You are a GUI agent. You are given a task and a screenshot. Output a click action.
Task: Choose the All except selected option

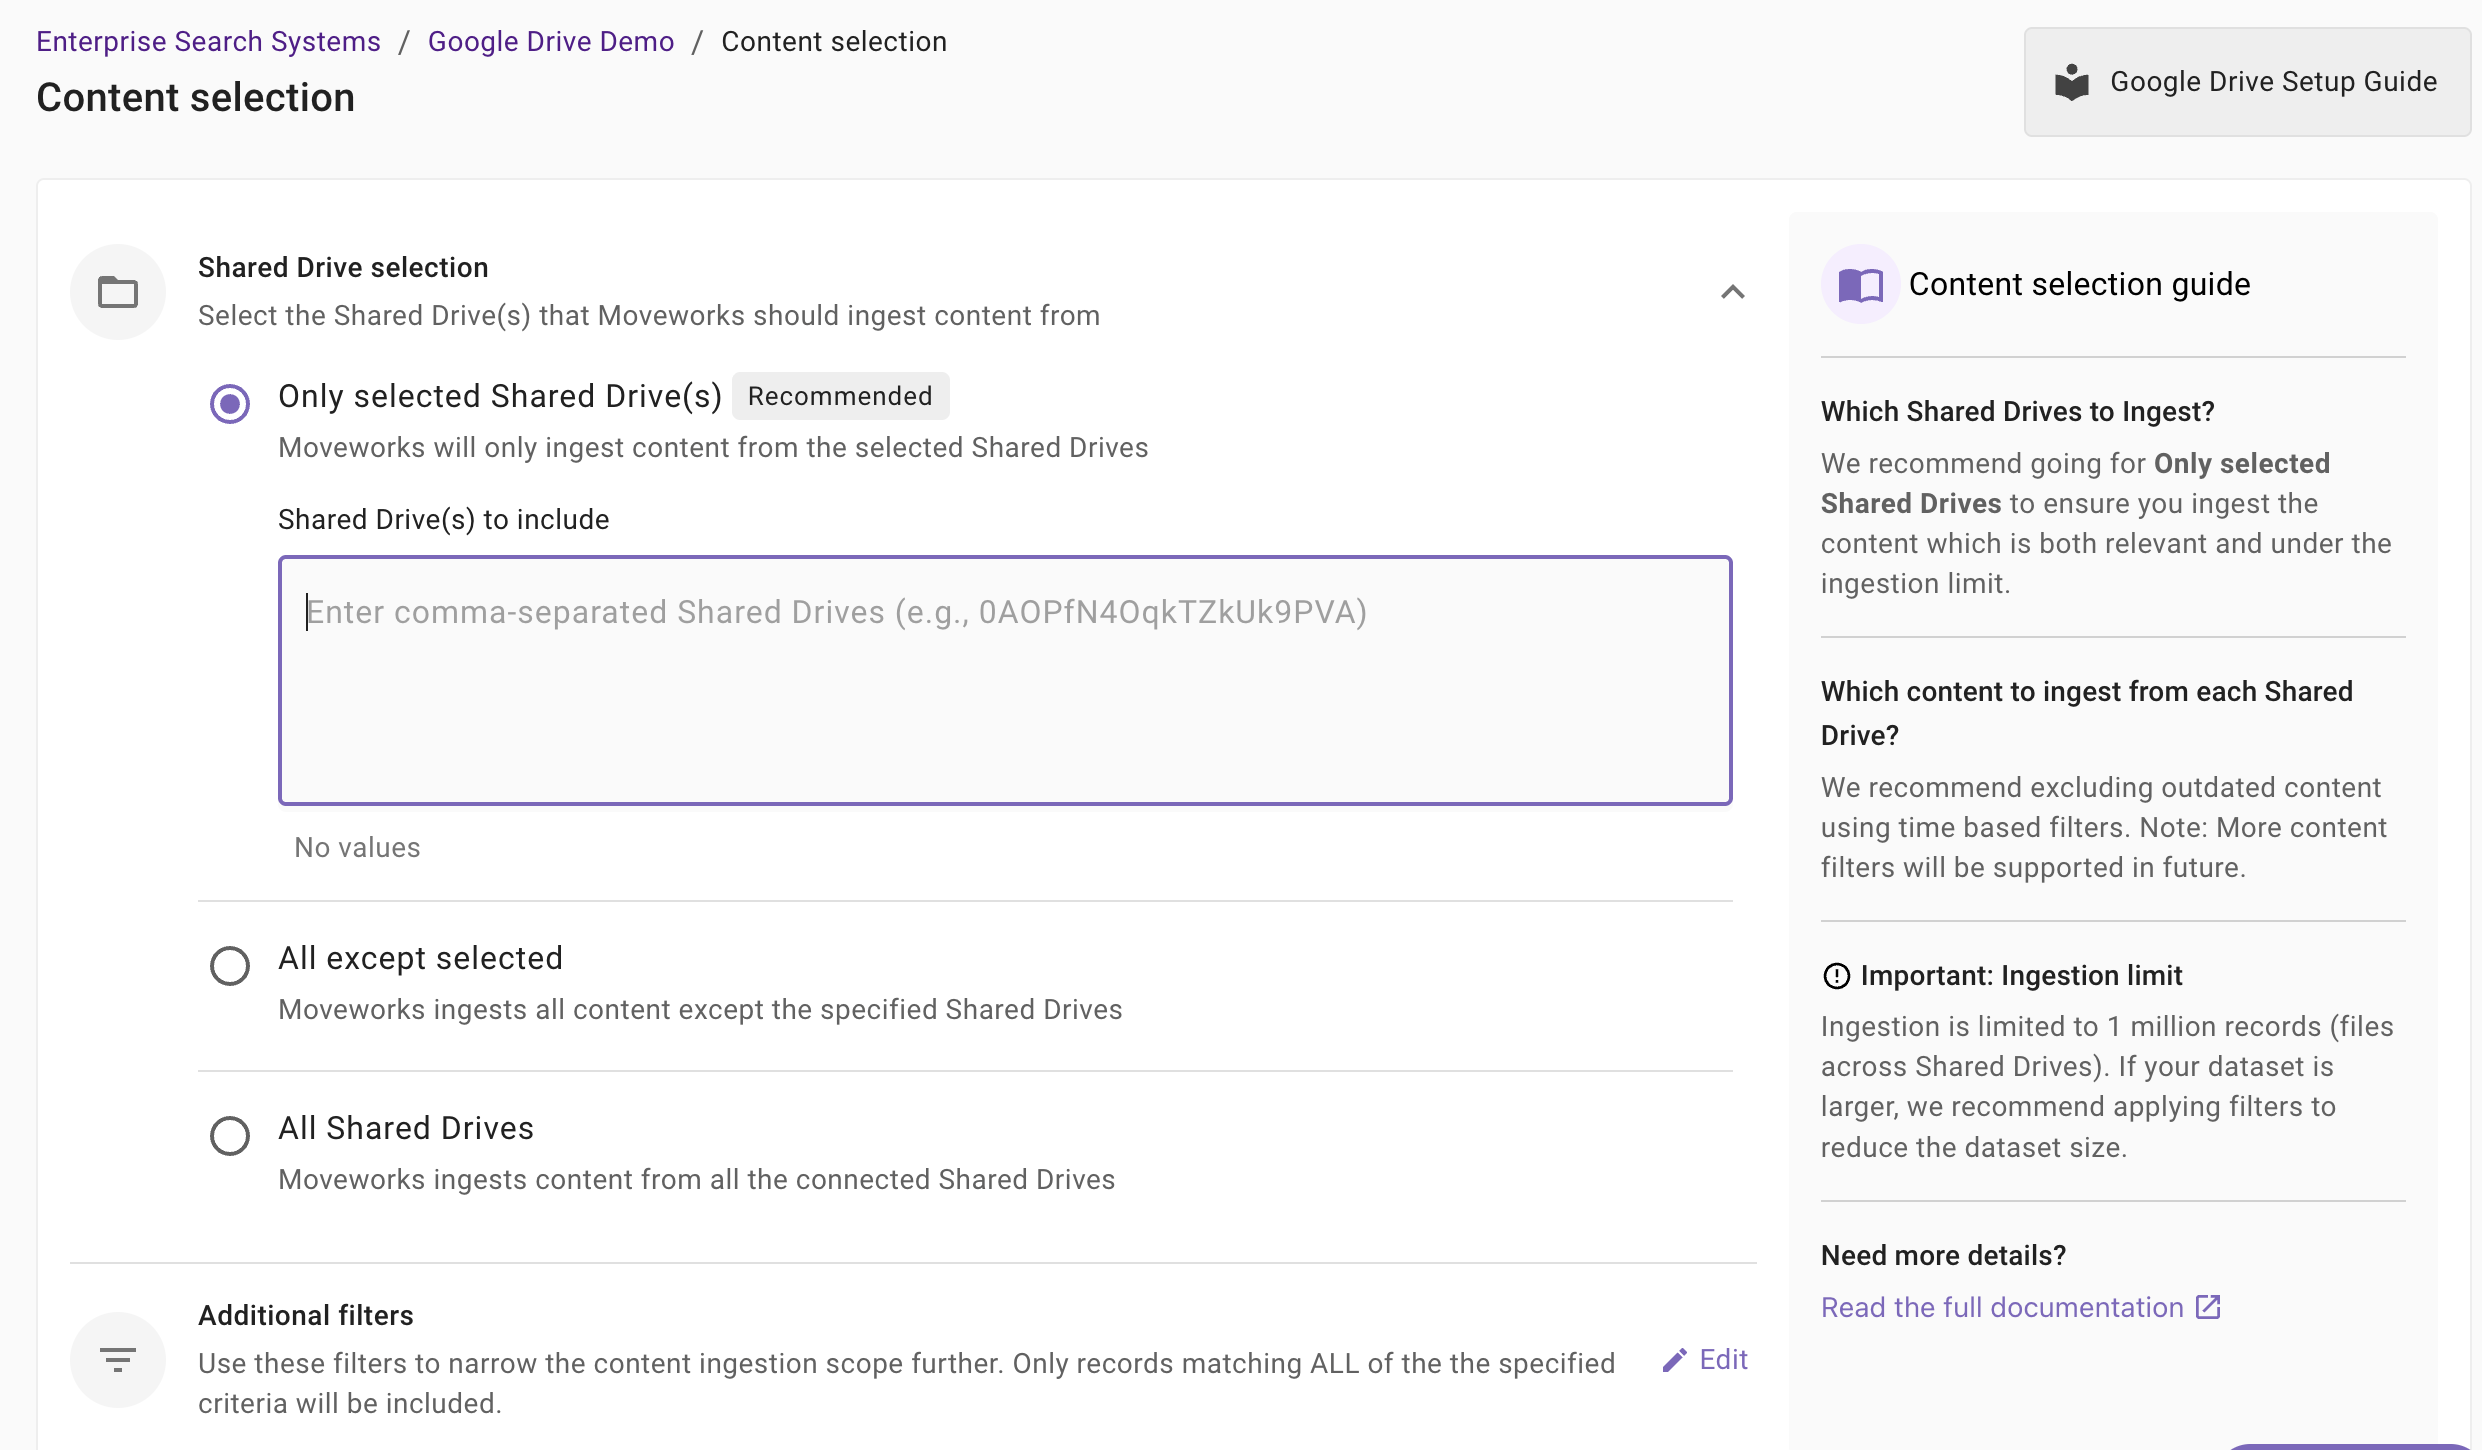coord(230,966)
